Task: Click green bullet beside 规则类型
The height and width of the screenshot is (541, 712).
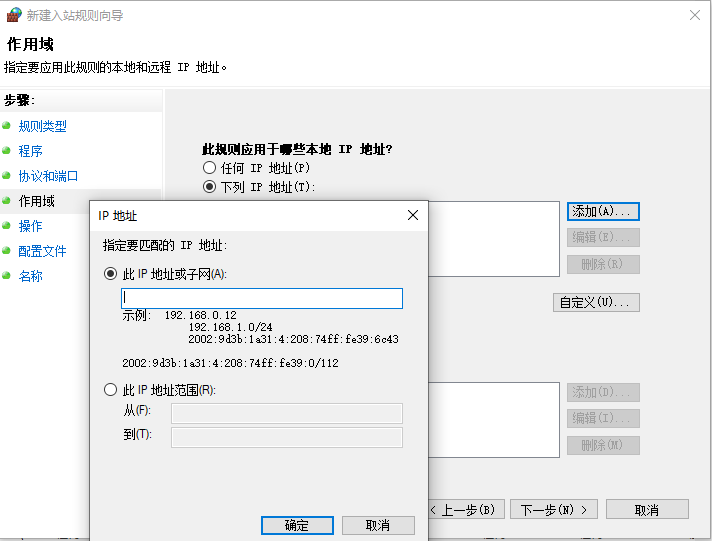Action: click(x=6, y=125)
